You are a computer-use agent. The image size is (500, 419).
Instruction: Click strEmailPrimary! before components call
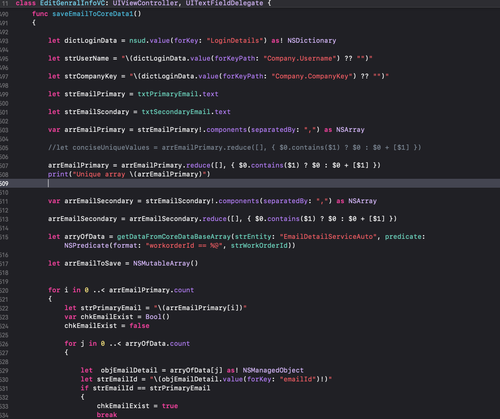[x=170, y=130]
